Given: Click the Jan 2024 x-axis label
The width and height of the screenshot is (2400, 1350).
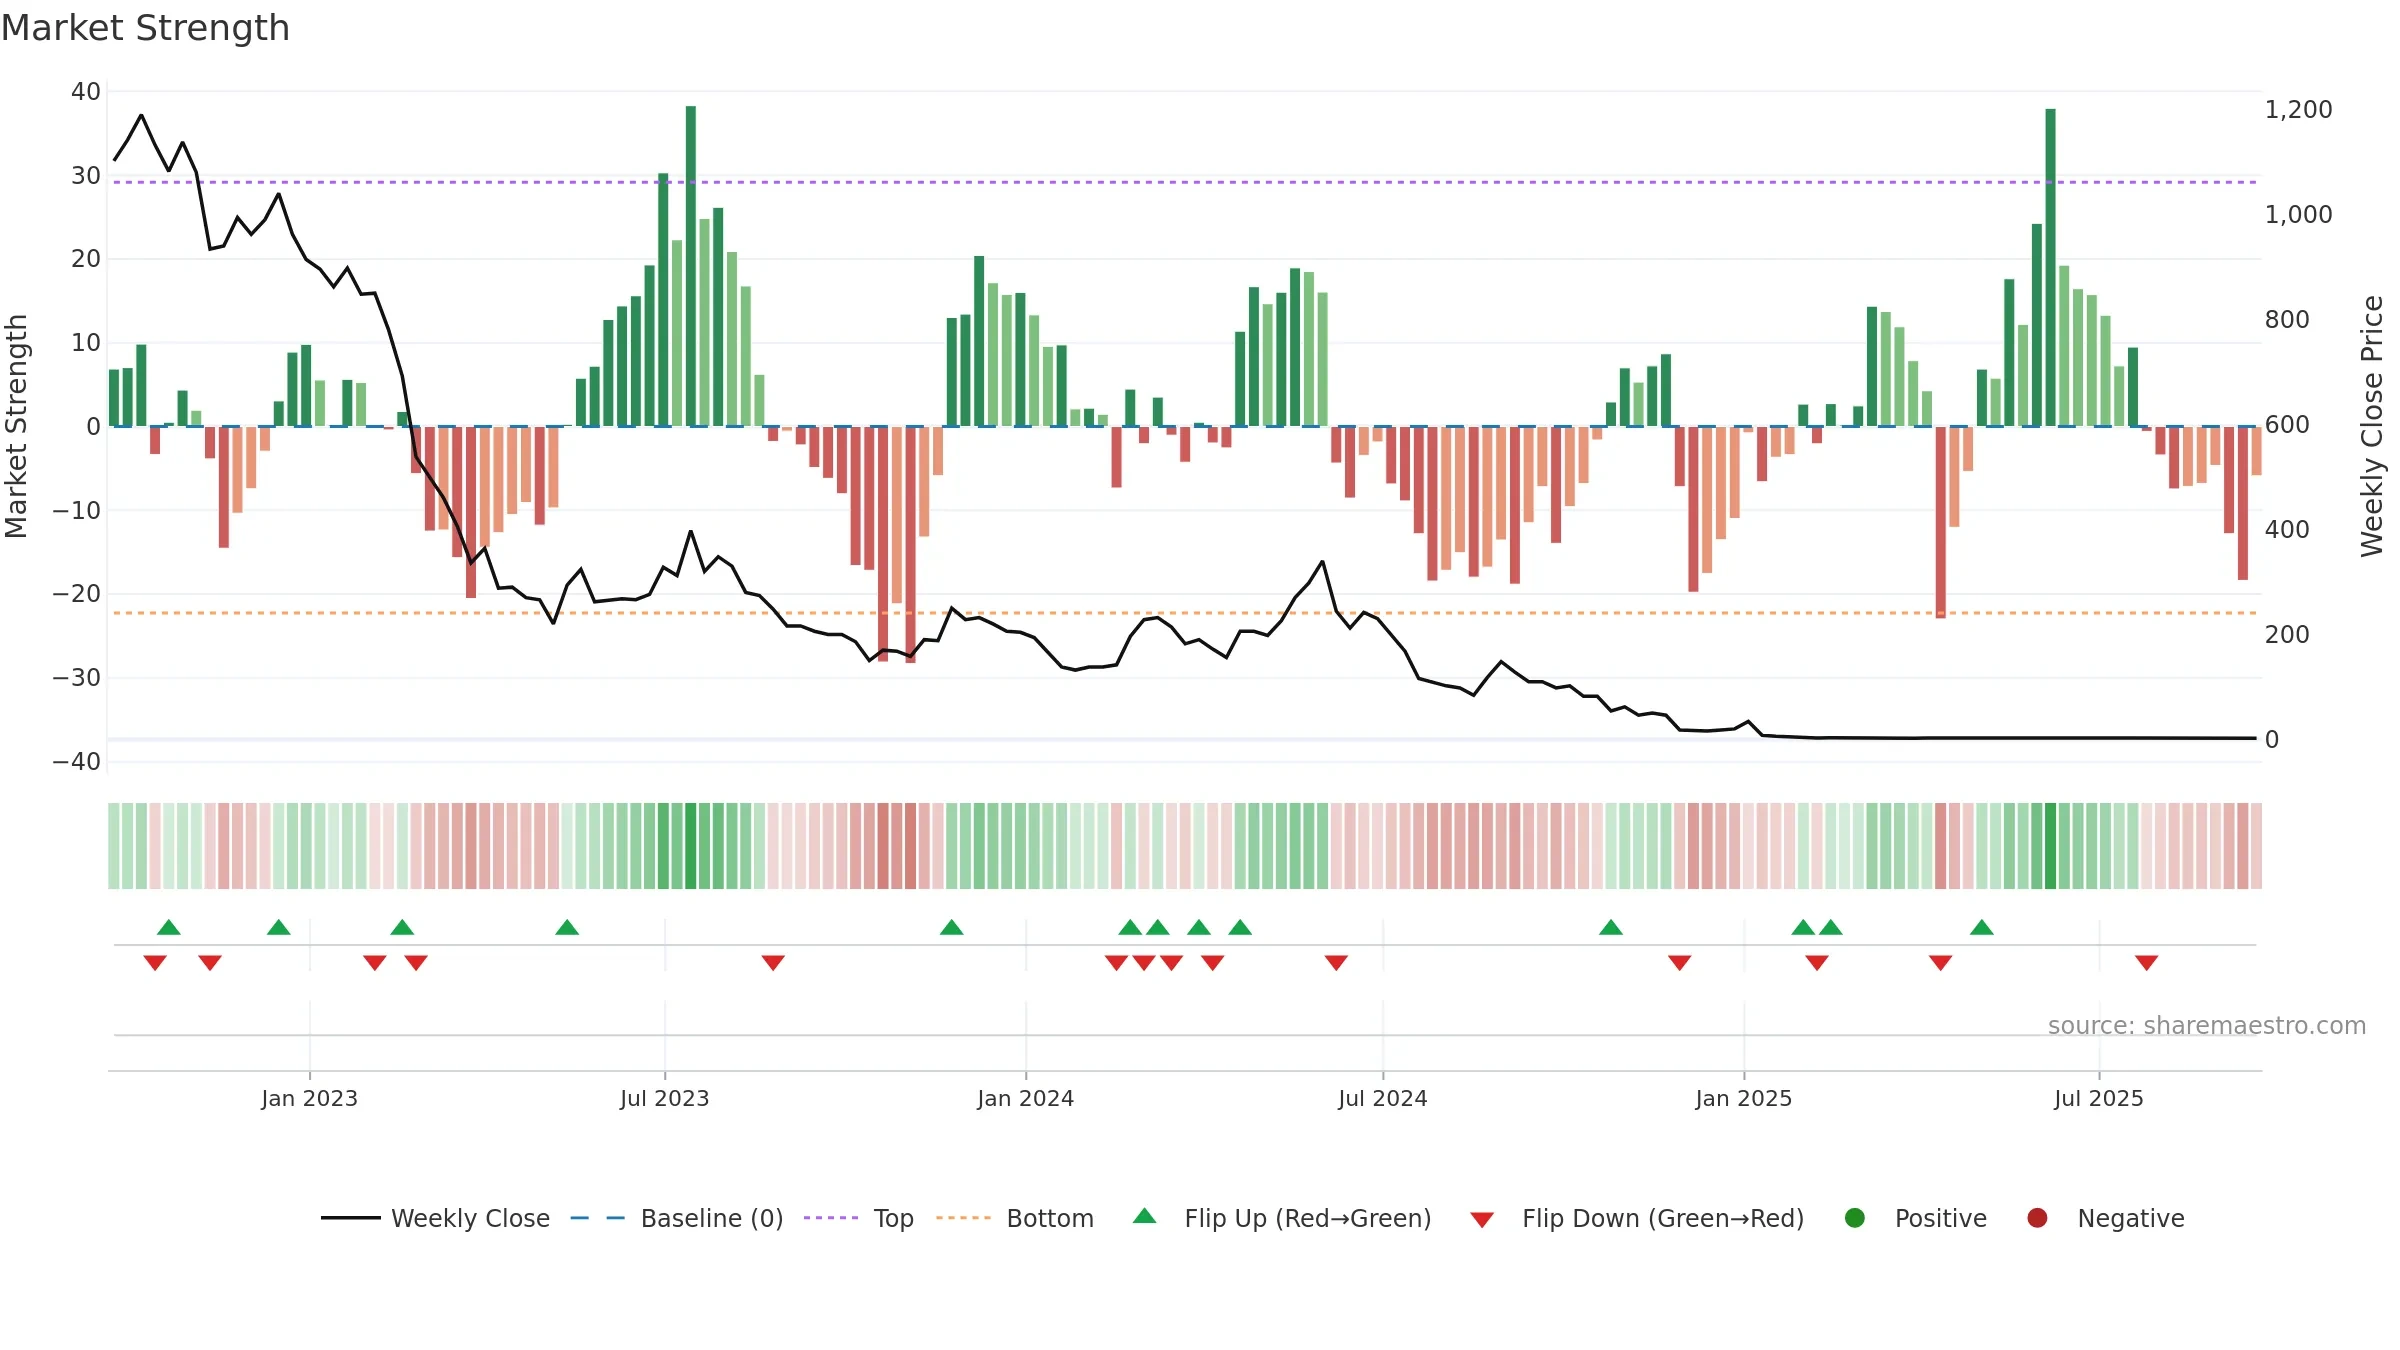Looking at the screenshot, I should [x=1026, y=1099].
